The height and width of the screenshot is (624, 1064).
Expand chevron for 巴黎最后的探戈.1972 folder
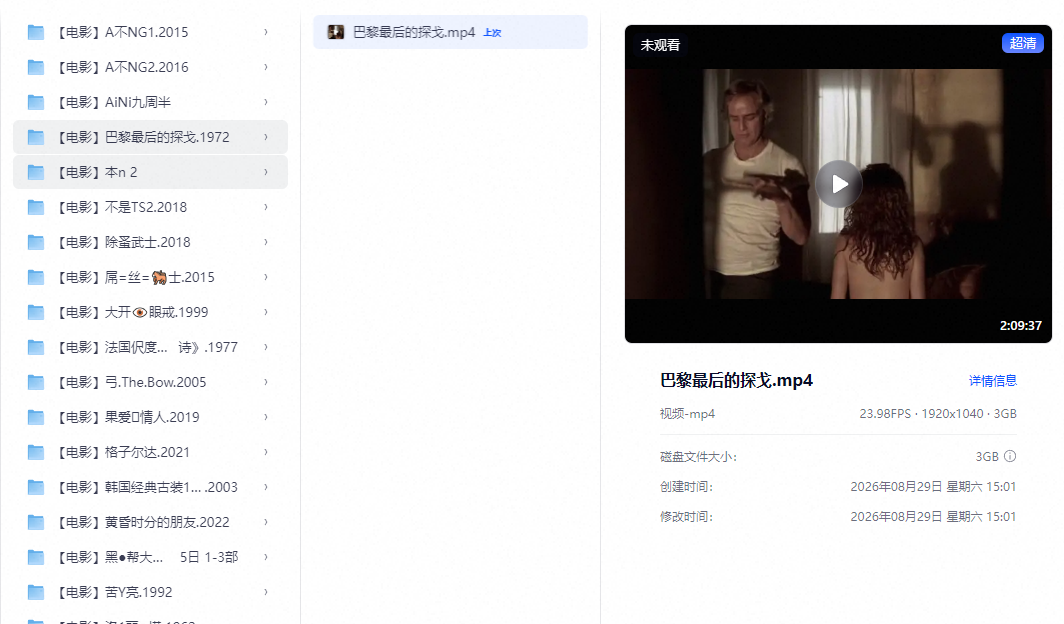(x=266, y=137)
